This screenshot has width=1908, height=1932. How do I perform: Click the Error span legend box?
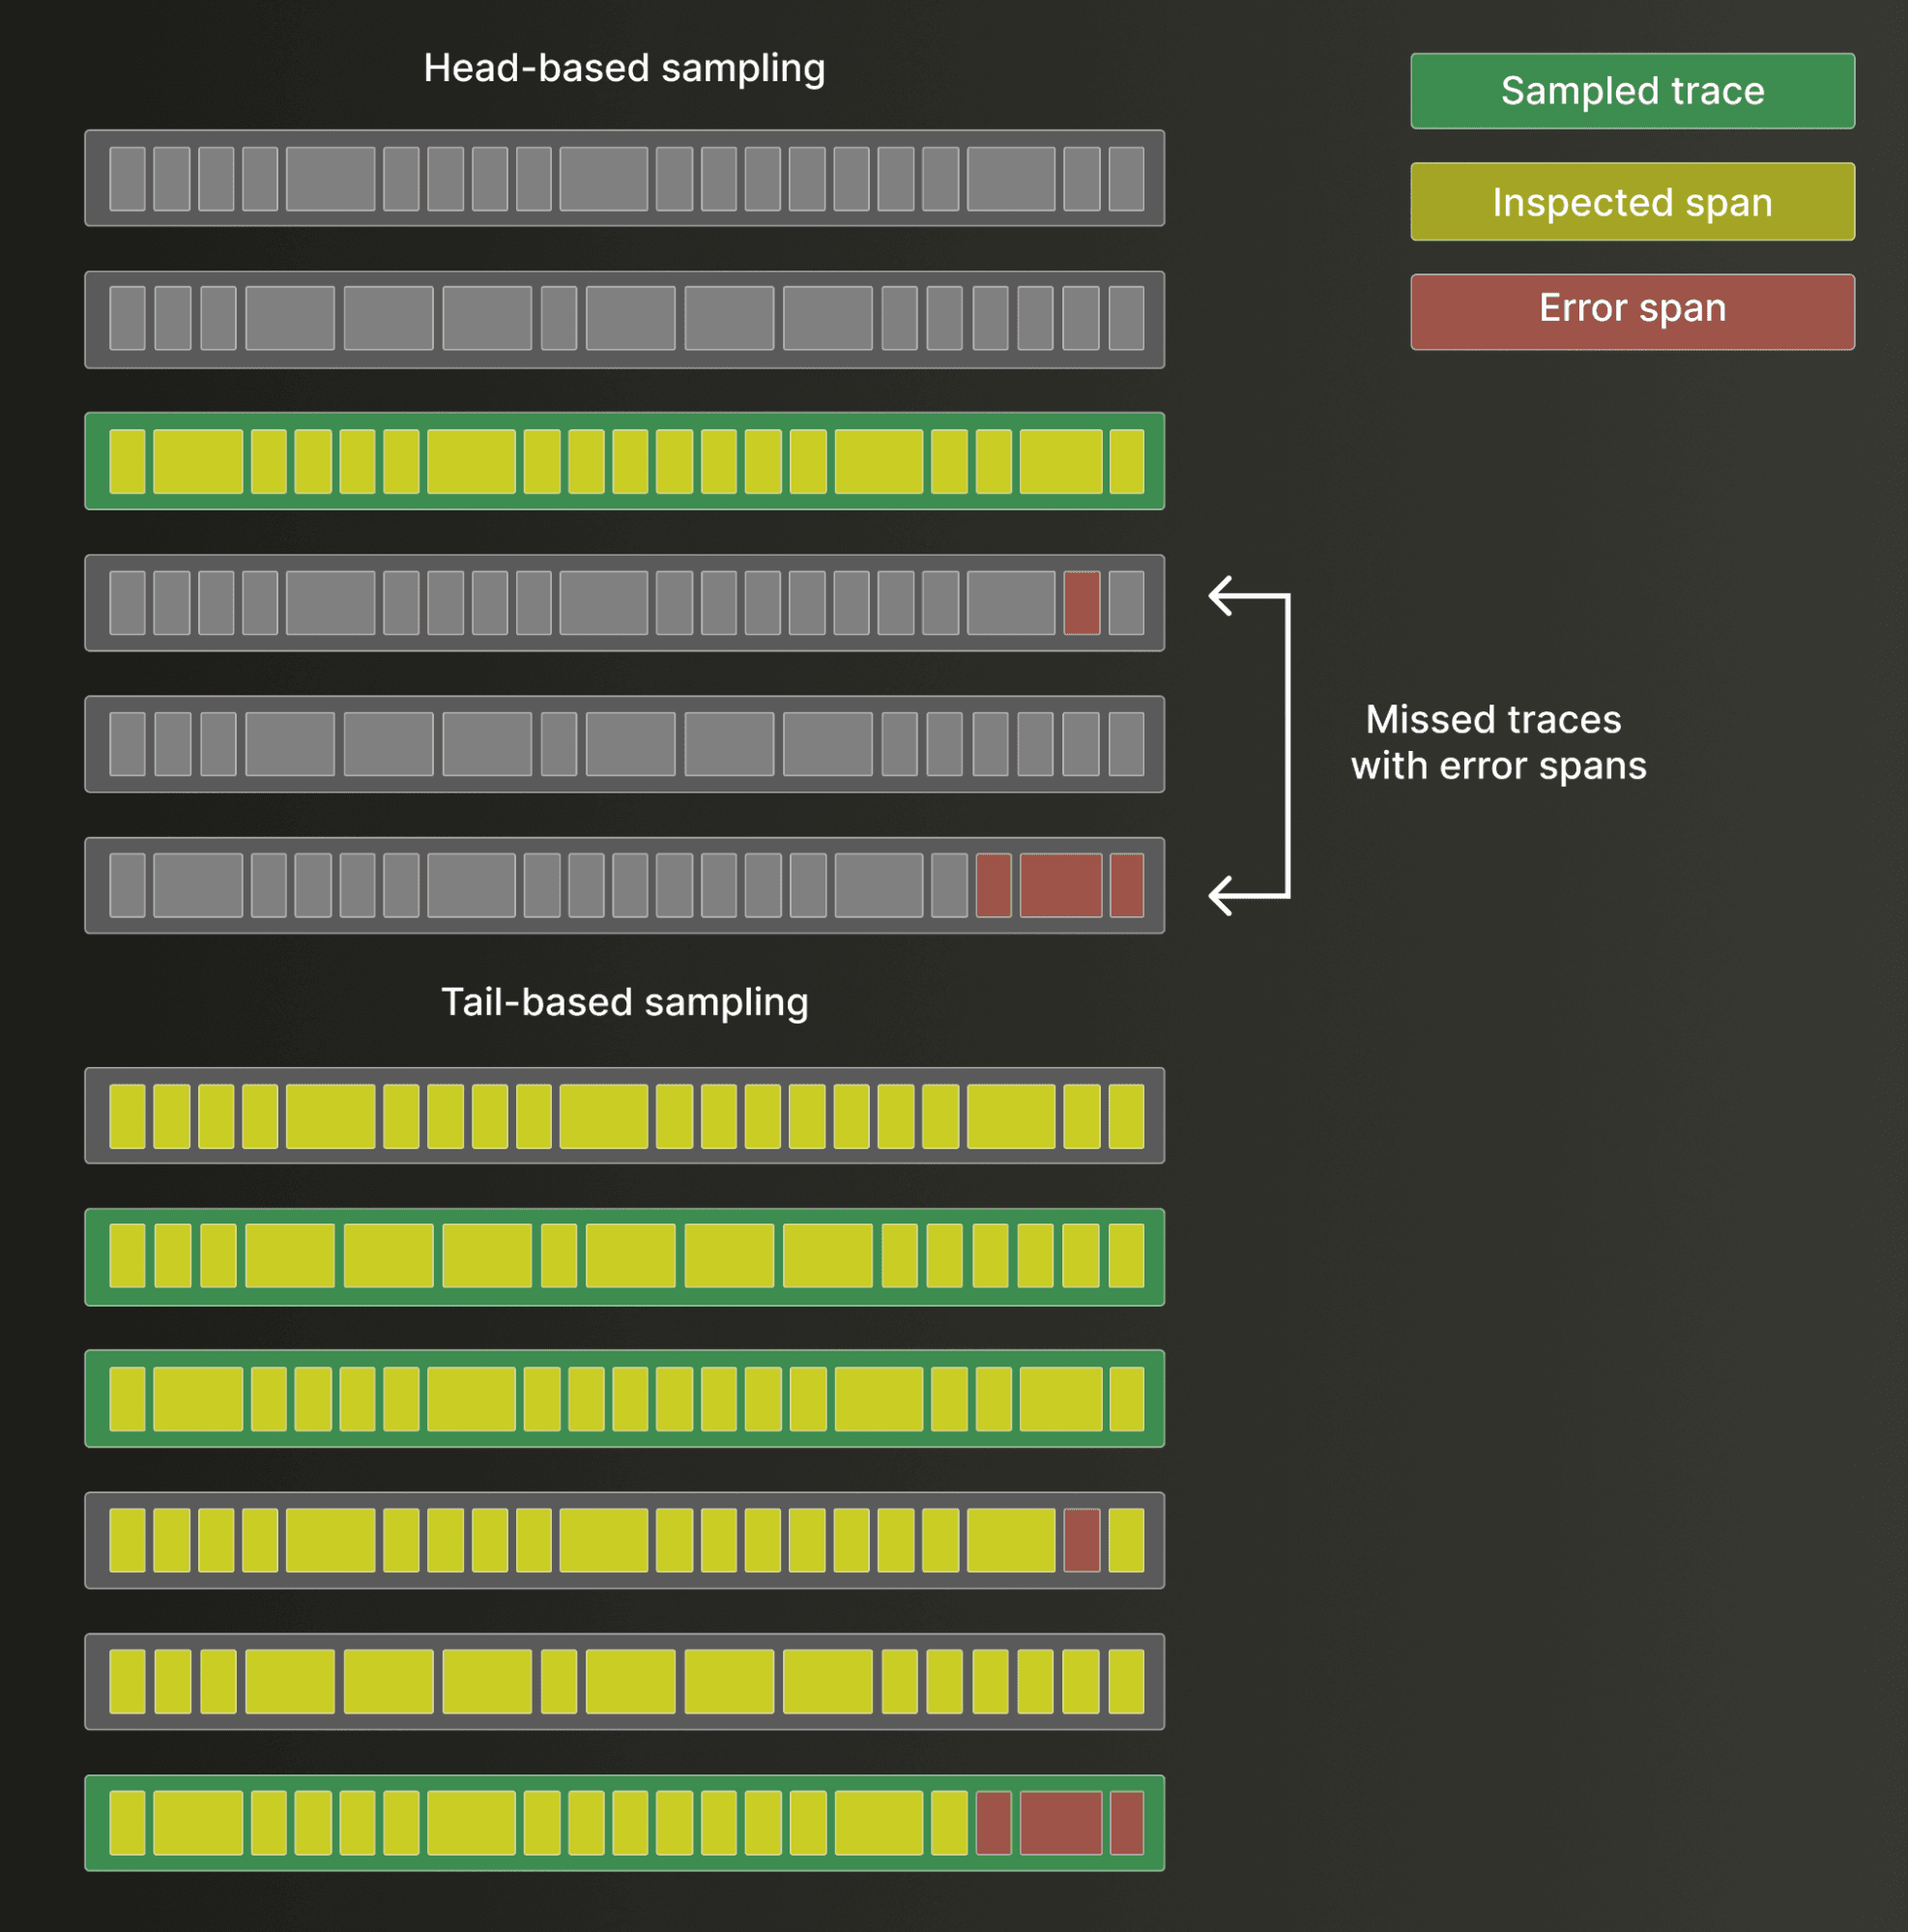(1632, 312)
